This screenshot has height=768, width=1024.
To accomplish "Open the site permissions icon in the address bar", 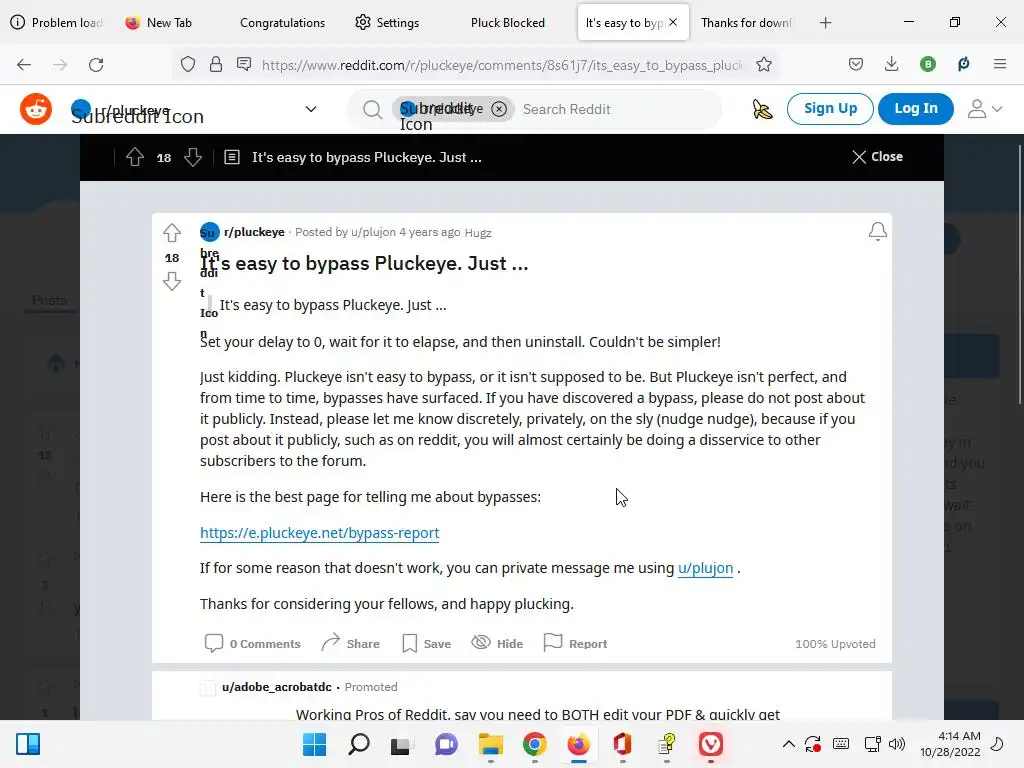I will click(244, 64).
